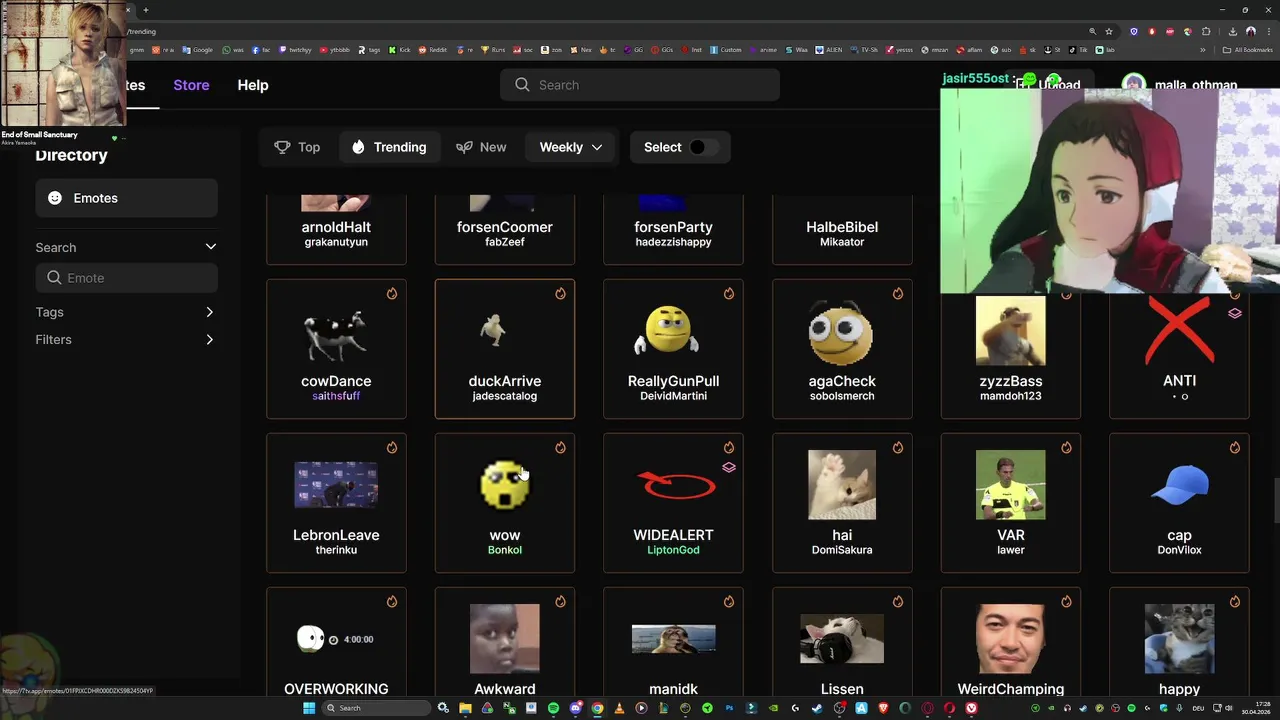
Task: Click the layers icon on WIDEALERT card
Action: point(728,467)
